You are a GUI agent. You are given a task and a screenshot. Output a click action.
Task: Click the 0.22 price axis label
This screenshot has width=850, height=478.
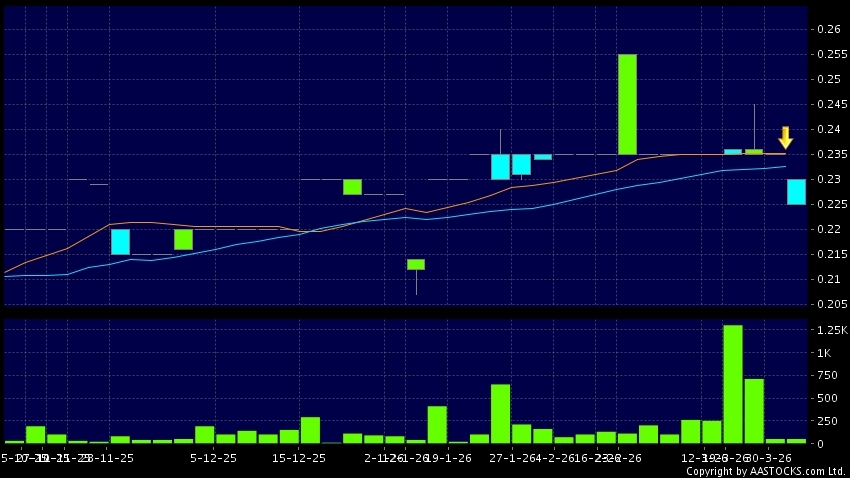pyautogui.click(x=826, y=230)
